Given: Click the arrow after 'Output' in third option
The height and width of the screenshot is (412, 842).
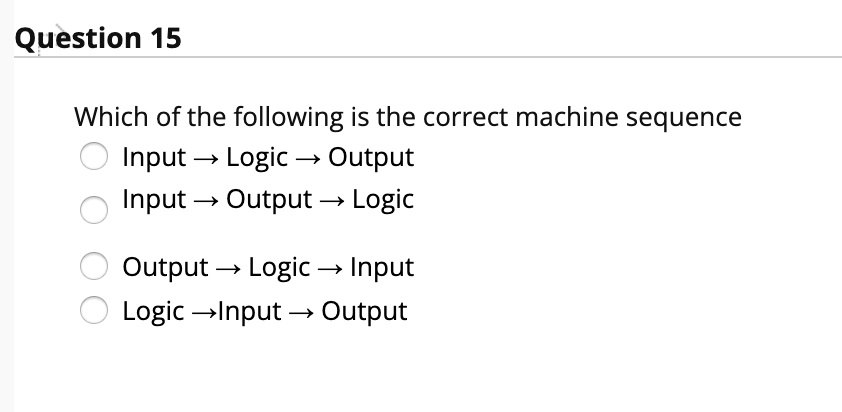Looking at the screenshot, I should pos(228,269).
